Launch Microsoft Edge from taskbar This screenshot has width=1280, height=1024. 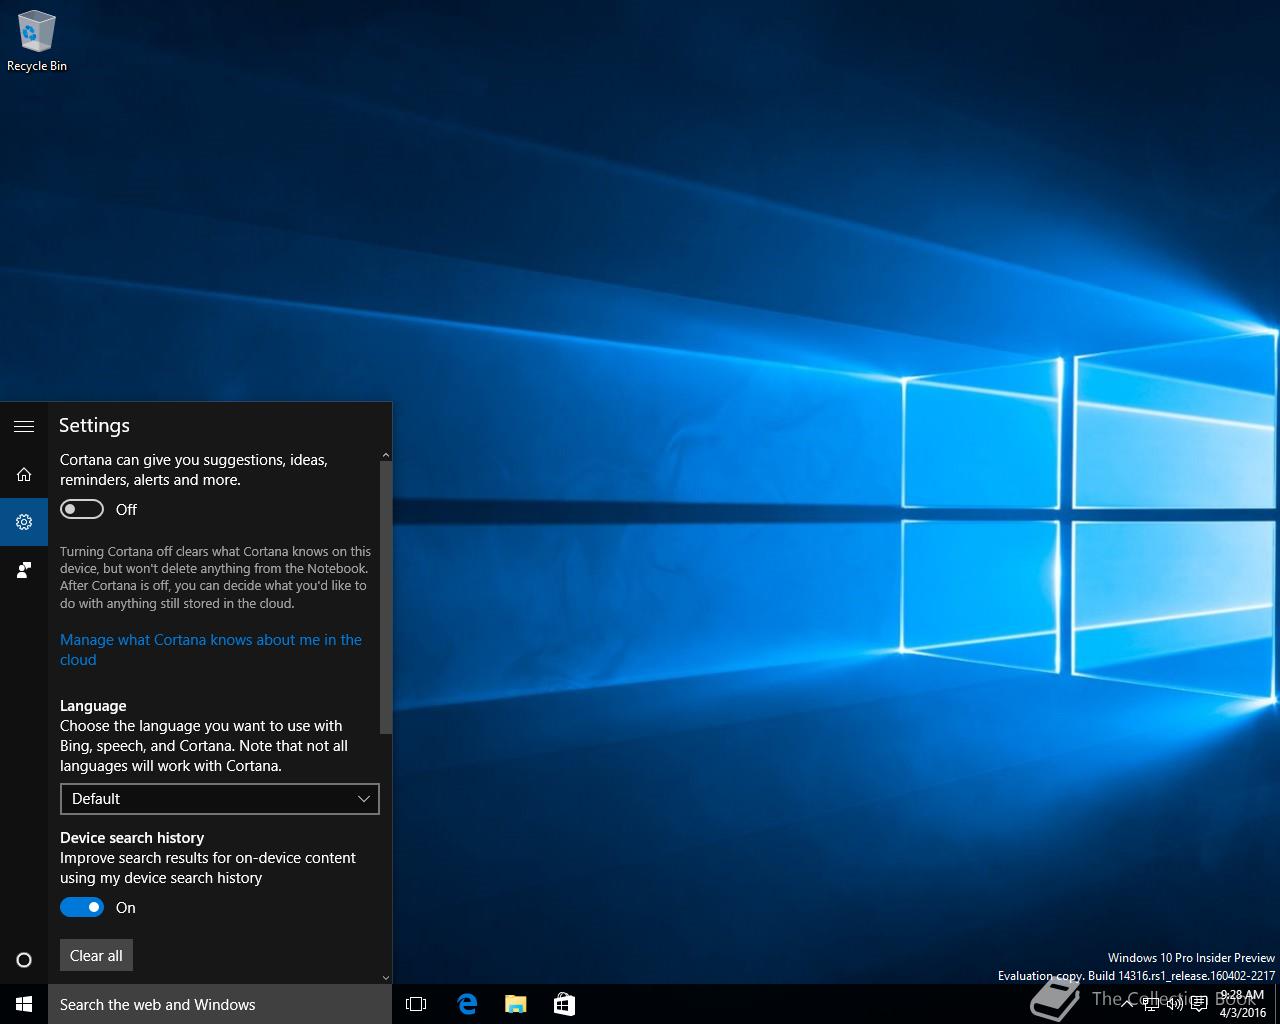(x=466, y=1004)
